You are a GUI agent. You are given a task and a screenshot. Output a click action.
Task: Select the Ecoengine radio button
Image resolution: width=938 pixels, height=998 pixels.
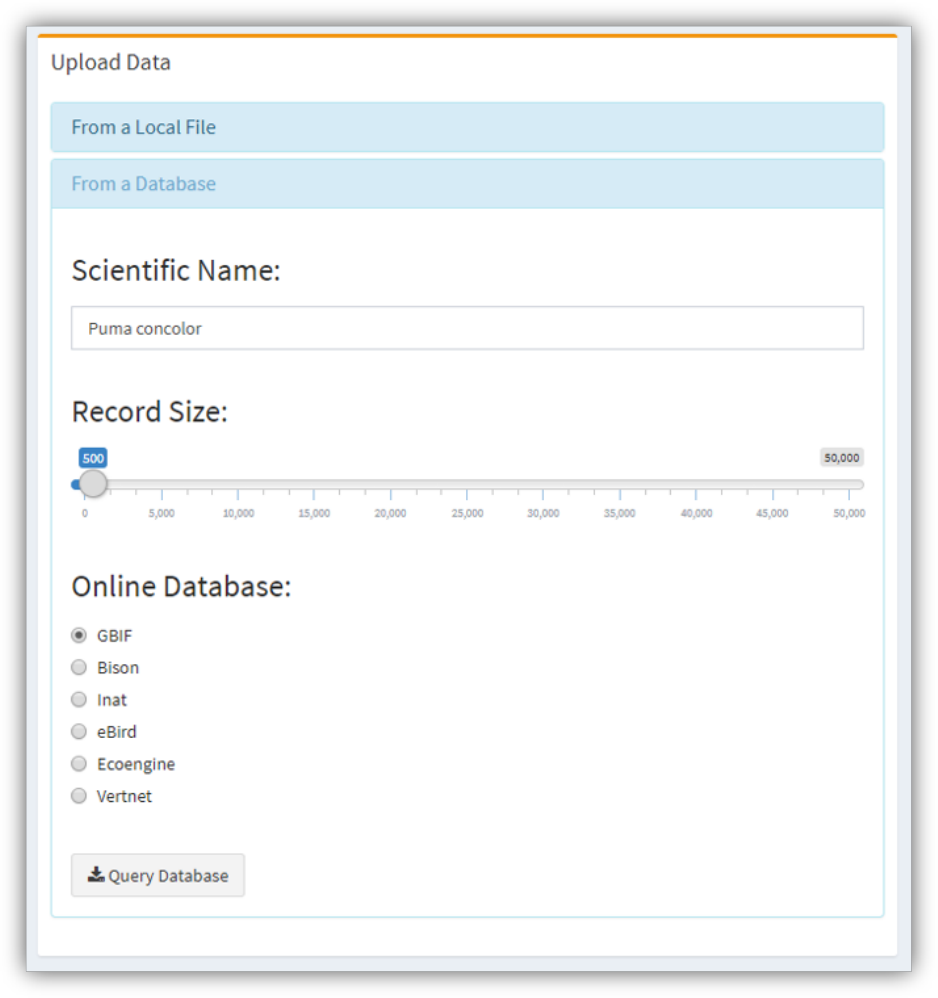coord(79,764)
